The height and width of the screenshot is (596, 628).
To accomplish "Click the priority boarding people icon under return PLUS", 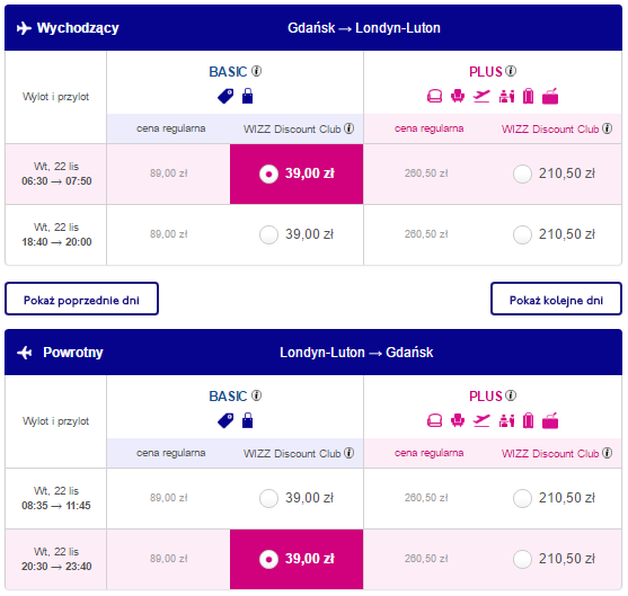I will 507,421.
